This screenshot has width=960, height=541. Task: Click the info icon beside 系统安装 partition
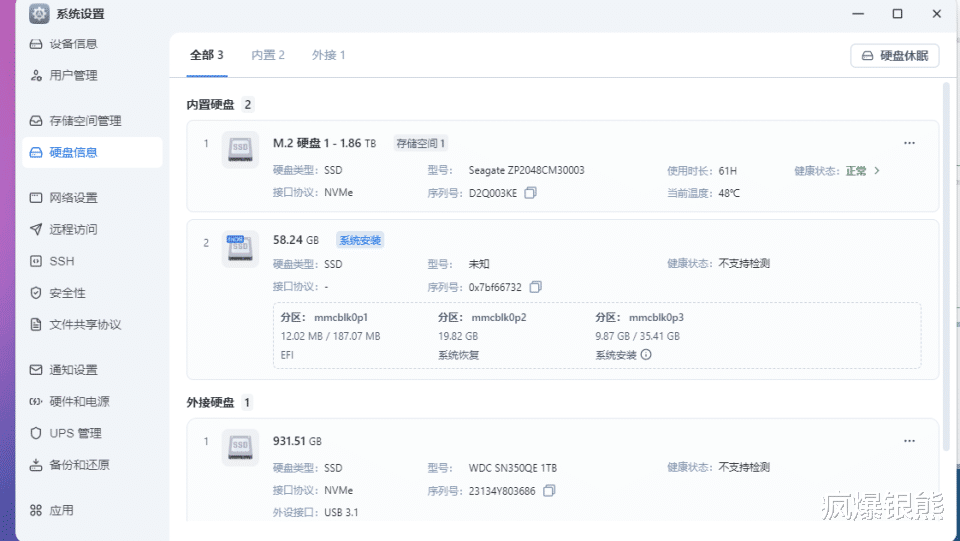(x=646, y=354)
